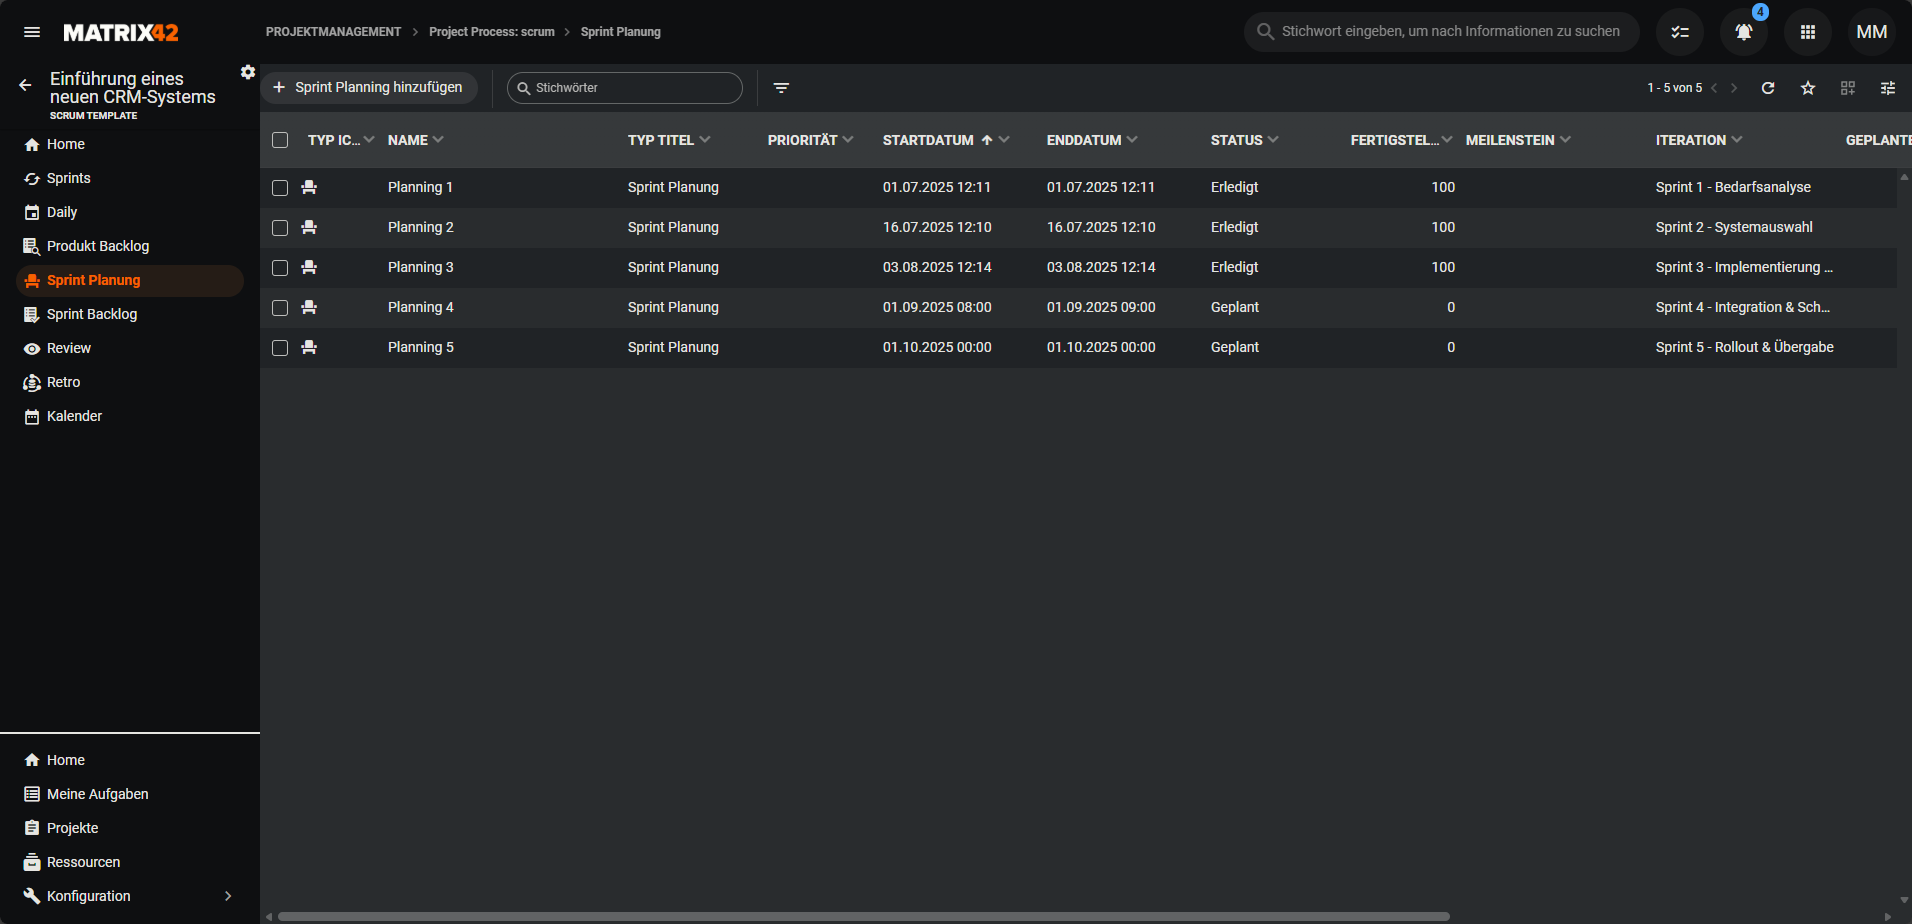Click the column settings sliders icon
Image resolution: width=1912 pixels, height=924 pixels.
click(1888, 88)
